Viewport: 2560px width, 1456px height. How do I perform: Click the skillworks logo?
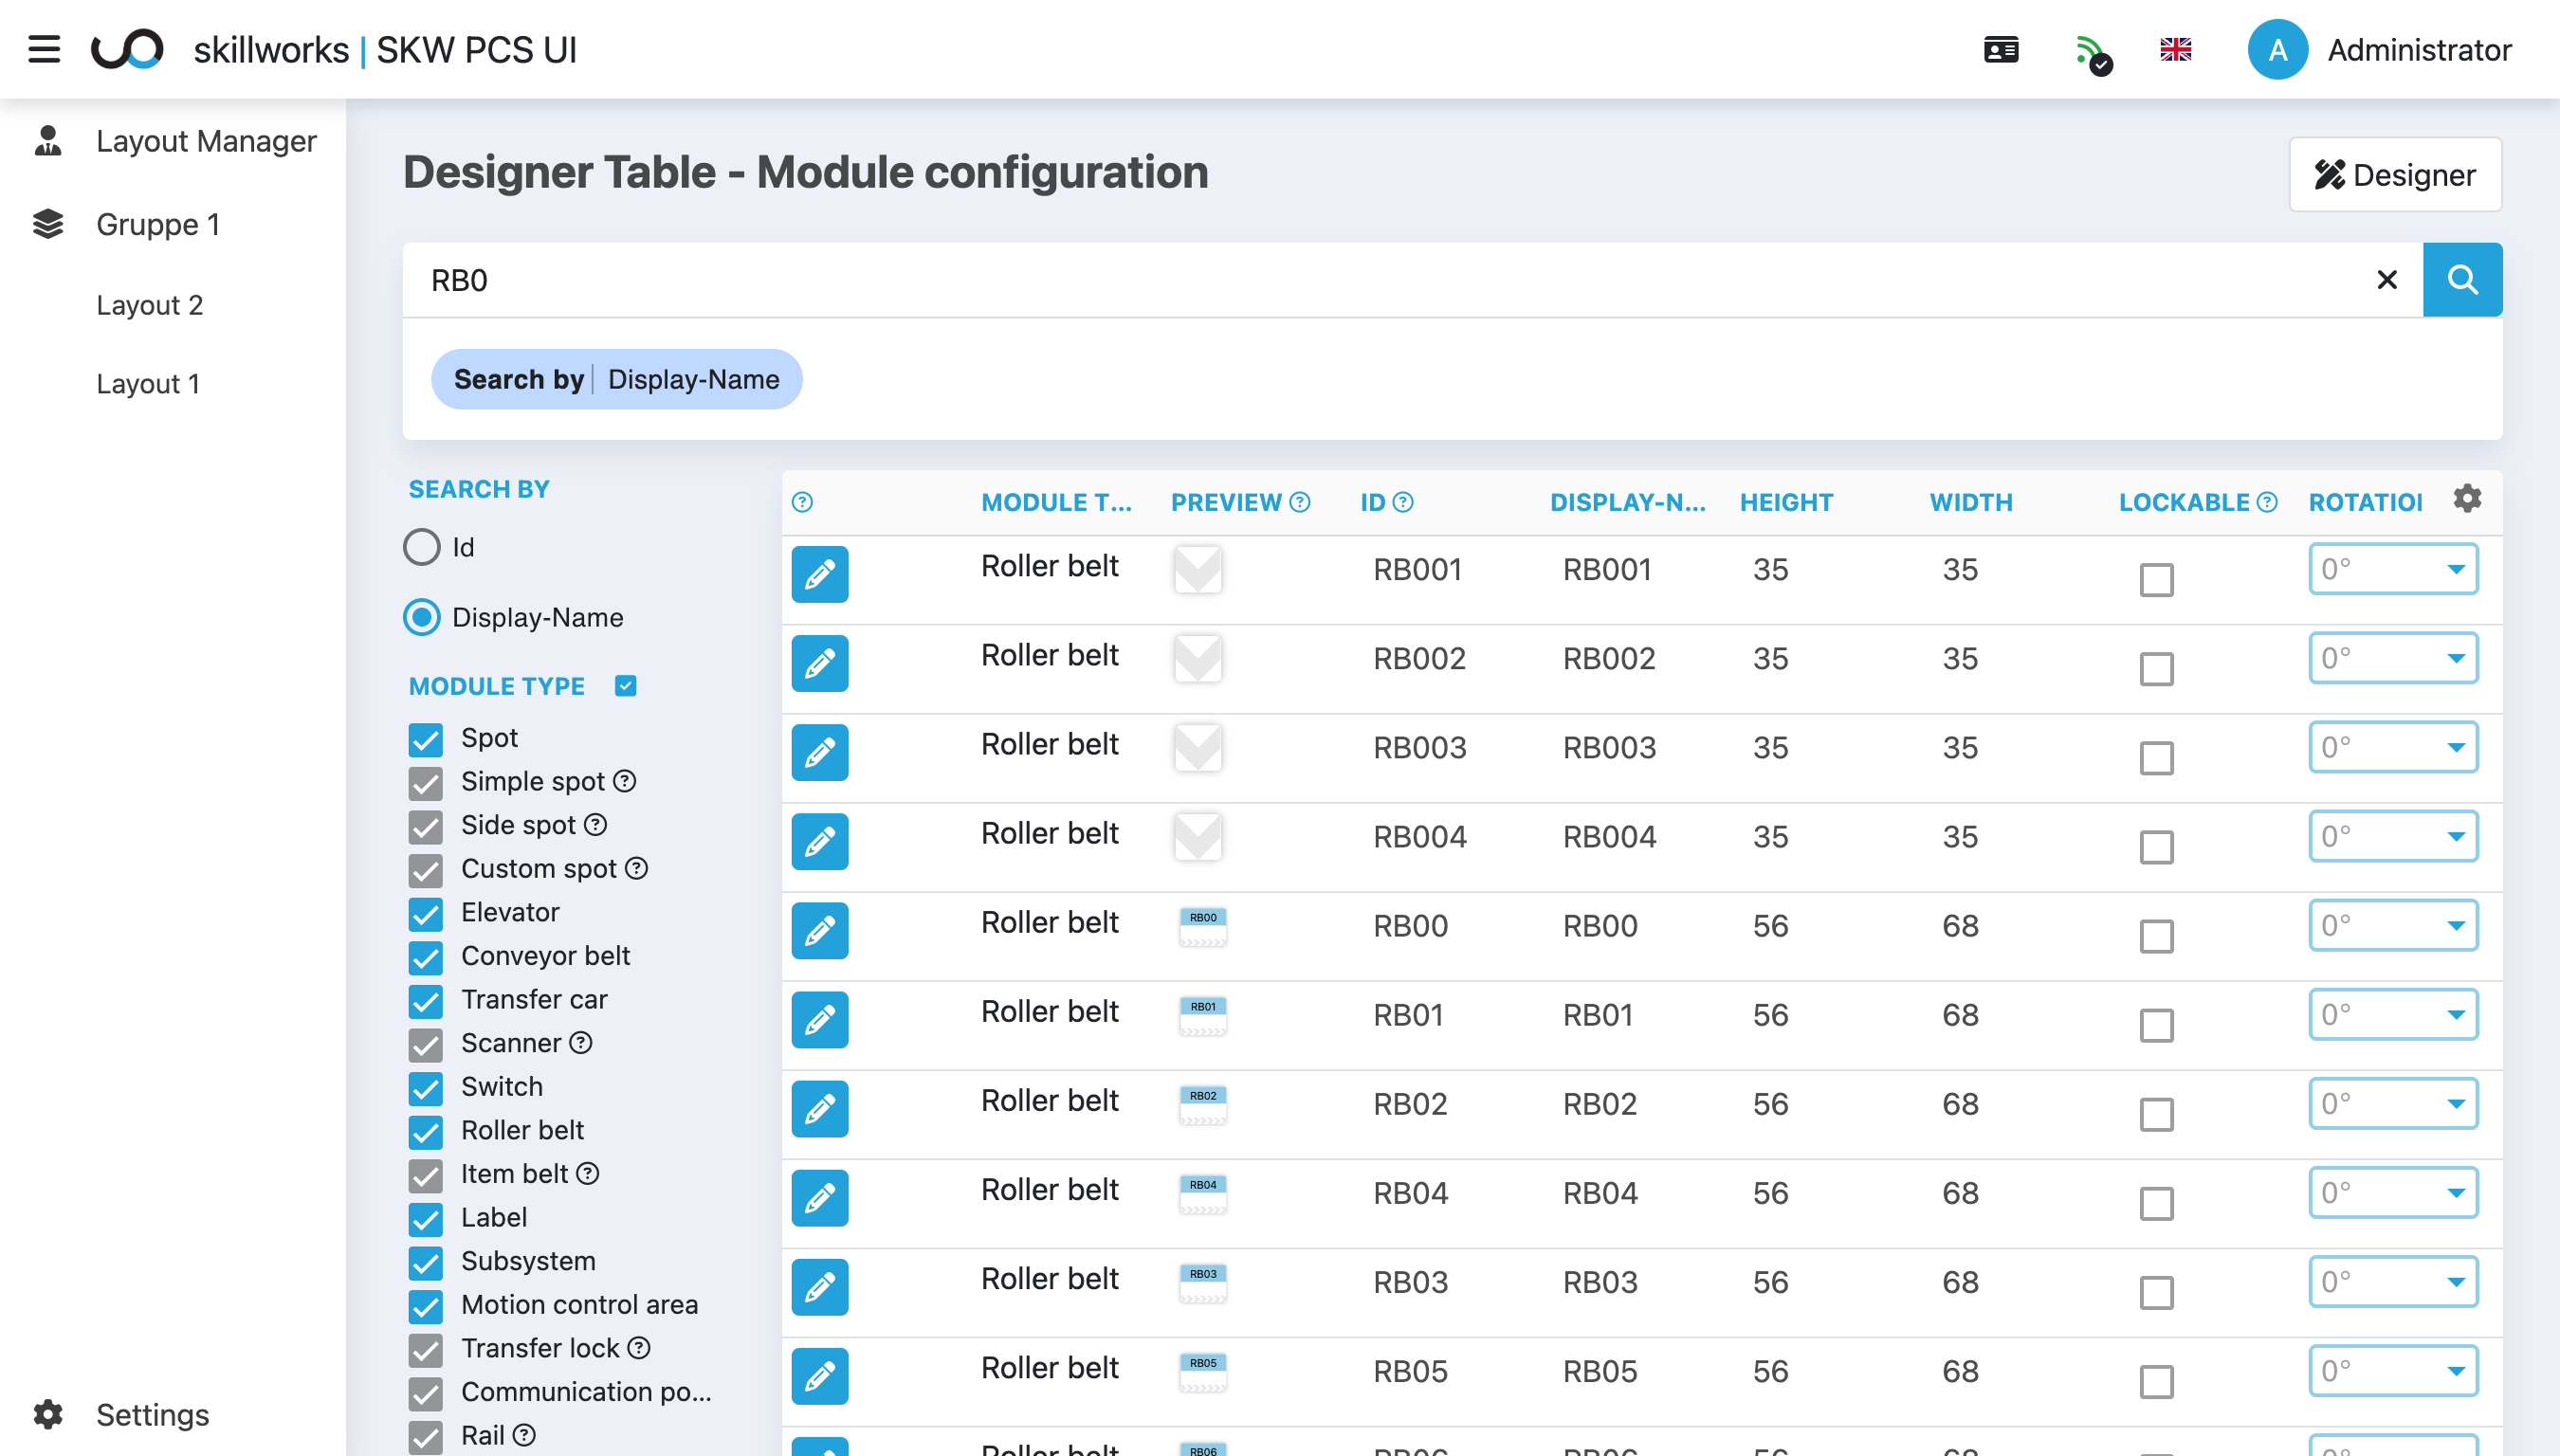coord(130,49)
